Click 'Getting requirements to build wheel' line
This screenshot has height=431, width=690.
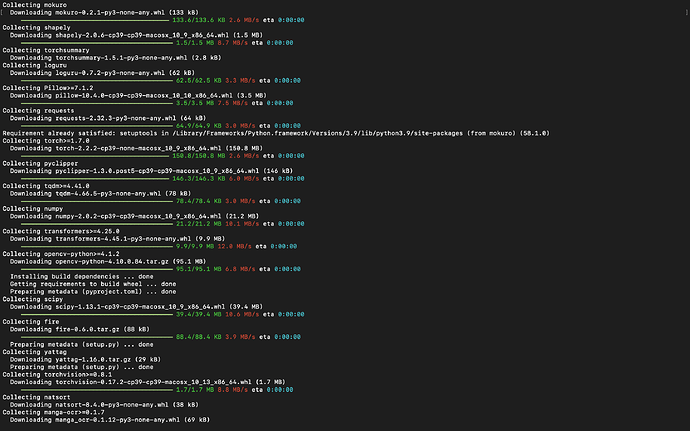click(x=93, y=284)
